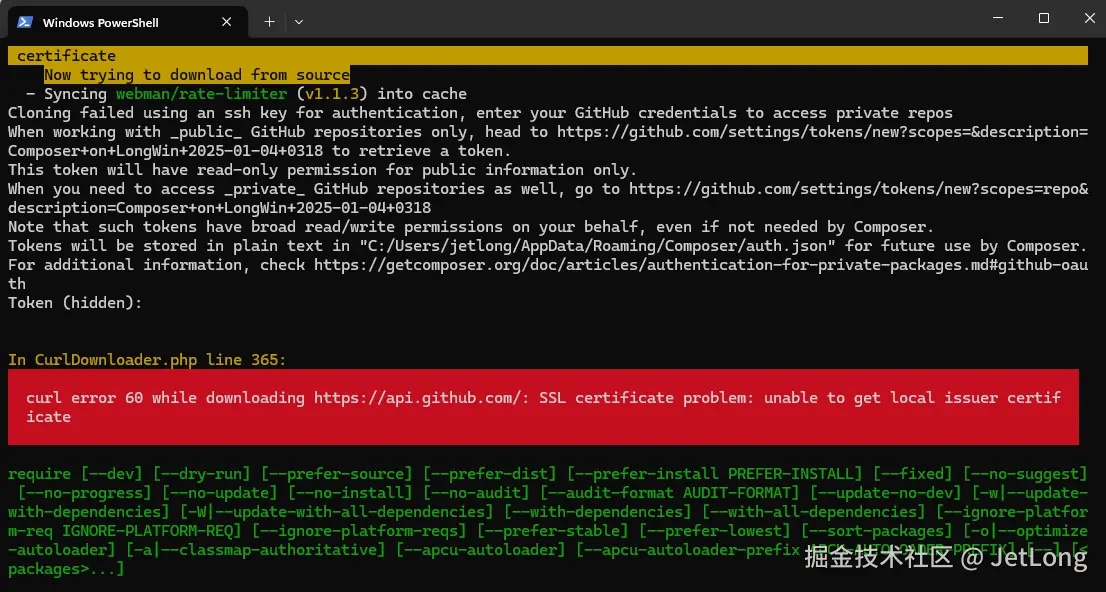Open a new terminal tab with plus icon
The height and width of the screenshot is (592, 1106).
[x=269, y=22]
